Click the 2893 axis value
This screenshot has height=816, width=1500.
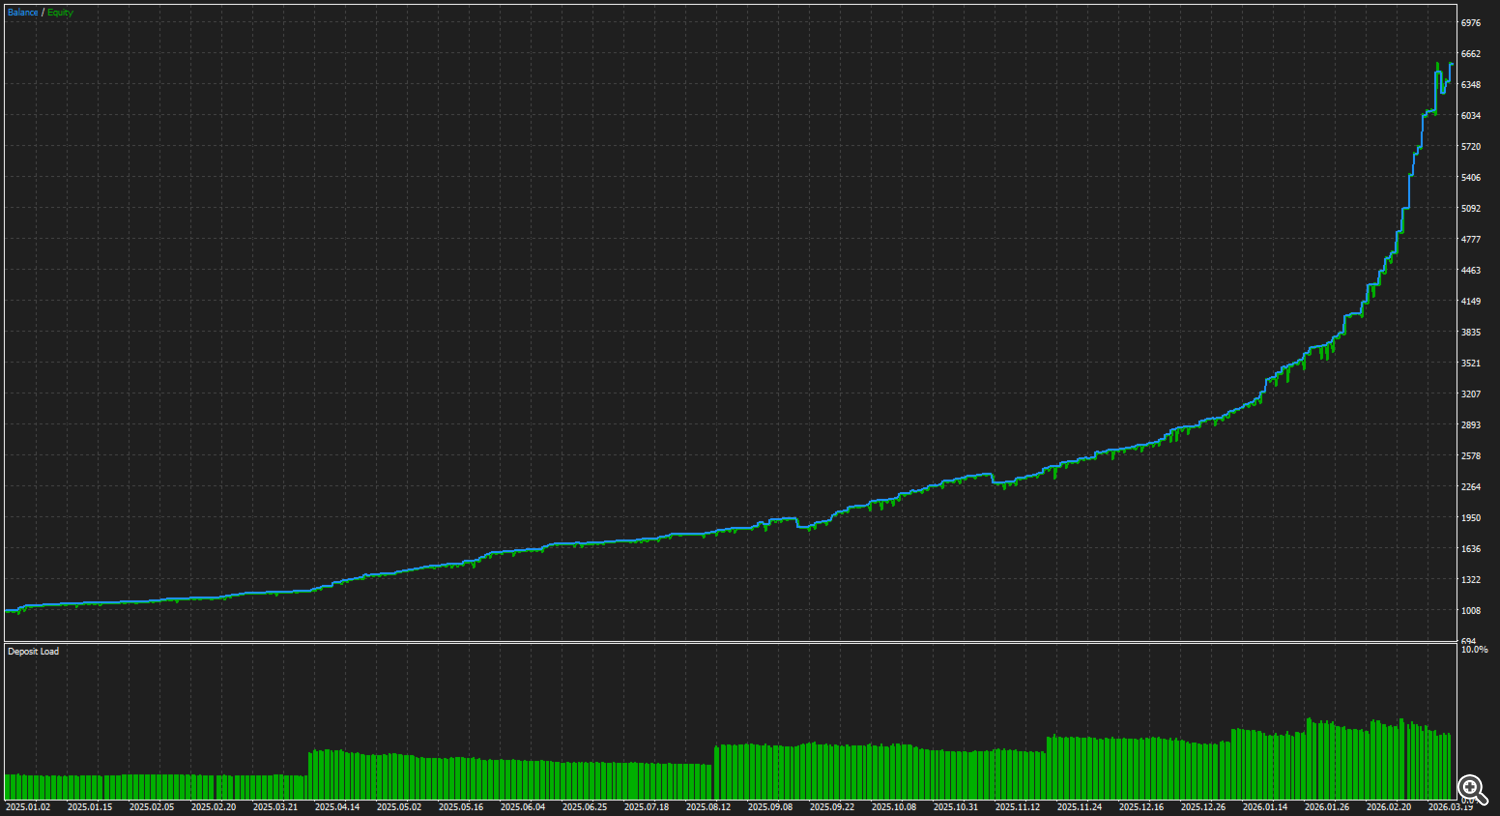coord(1471,426)
